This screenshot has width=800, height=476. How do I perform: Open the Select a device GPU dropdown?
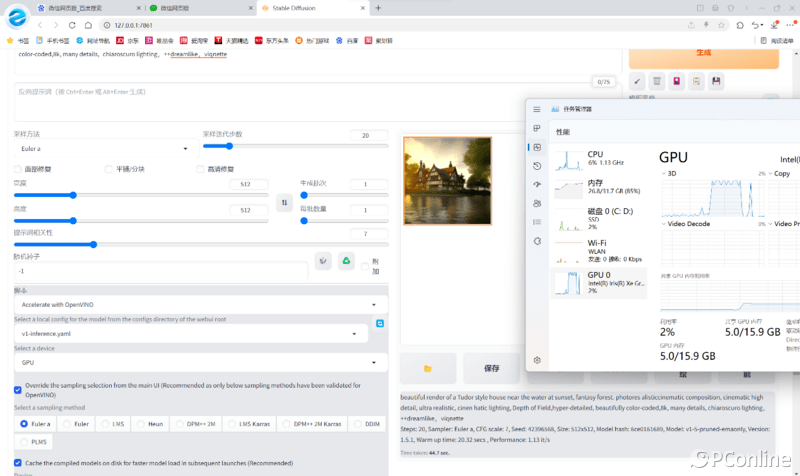pos(200,363)
